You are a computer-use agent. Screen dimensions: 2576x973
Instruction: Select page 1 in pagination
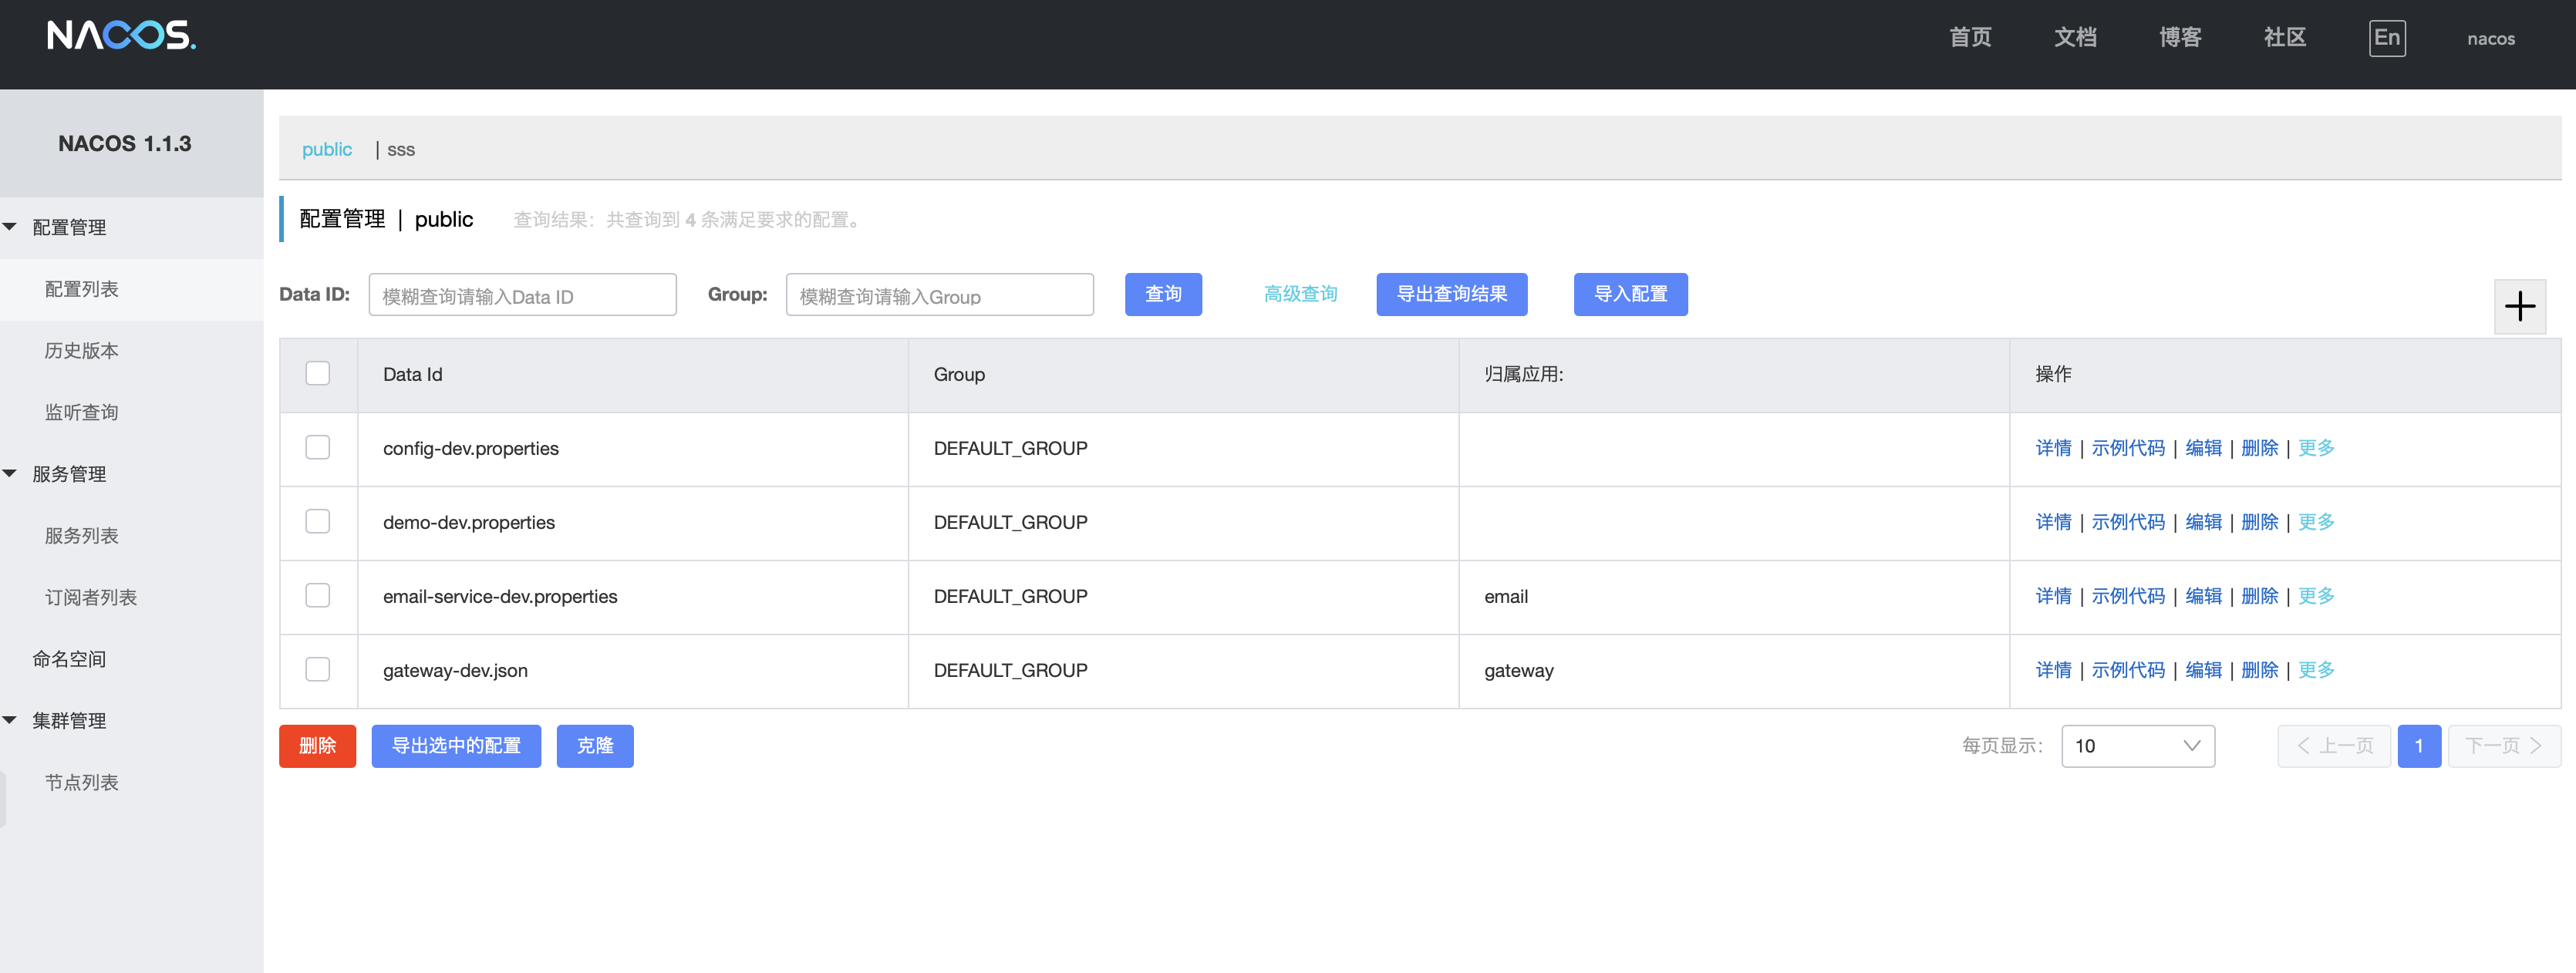point(2418,746)
